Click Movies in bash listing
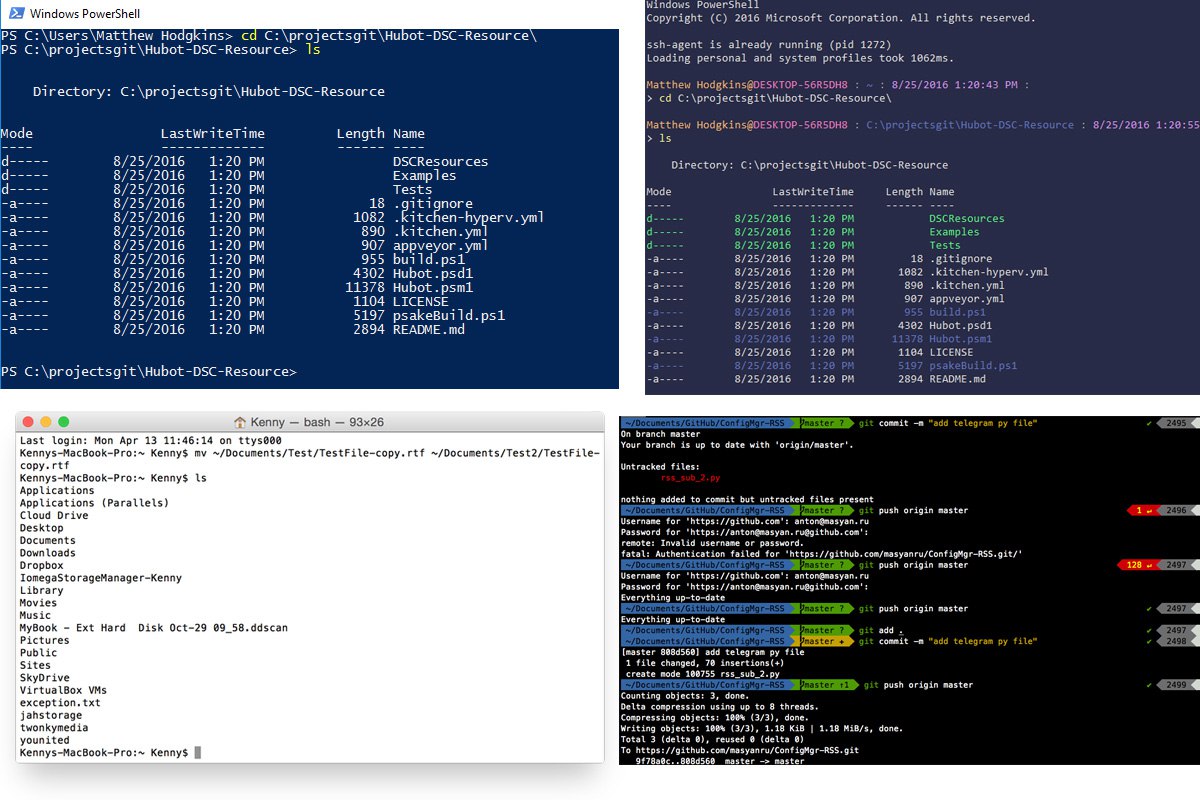This screenshot has height=800, width=1200. pyautogui.click(x=38, y=603)
